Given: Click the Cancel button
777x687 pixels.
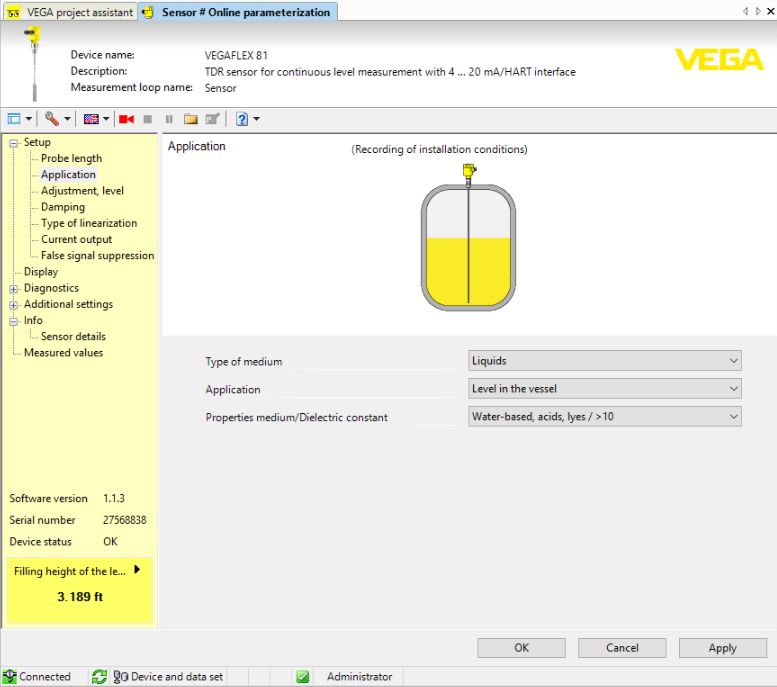Looking at the screenshot, I should [622, 648].
